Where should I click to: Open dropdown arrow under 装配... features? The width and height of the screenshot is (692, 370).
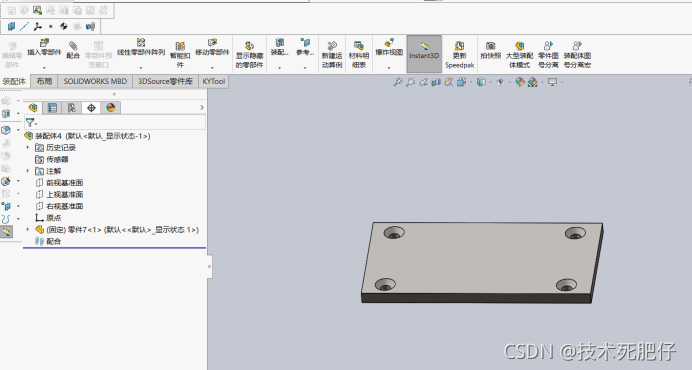point(279,68)
